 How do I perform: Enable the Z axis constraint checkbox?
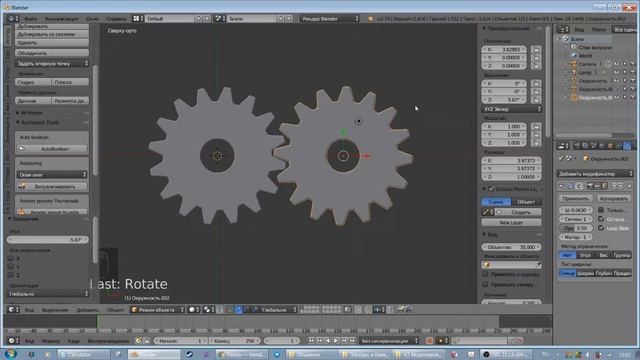coord(11,275)
